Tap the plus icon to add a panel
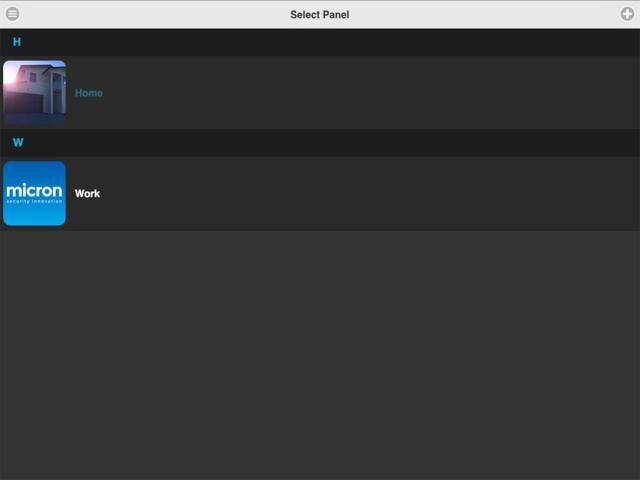640x480 pixels. tap(627, 14)
